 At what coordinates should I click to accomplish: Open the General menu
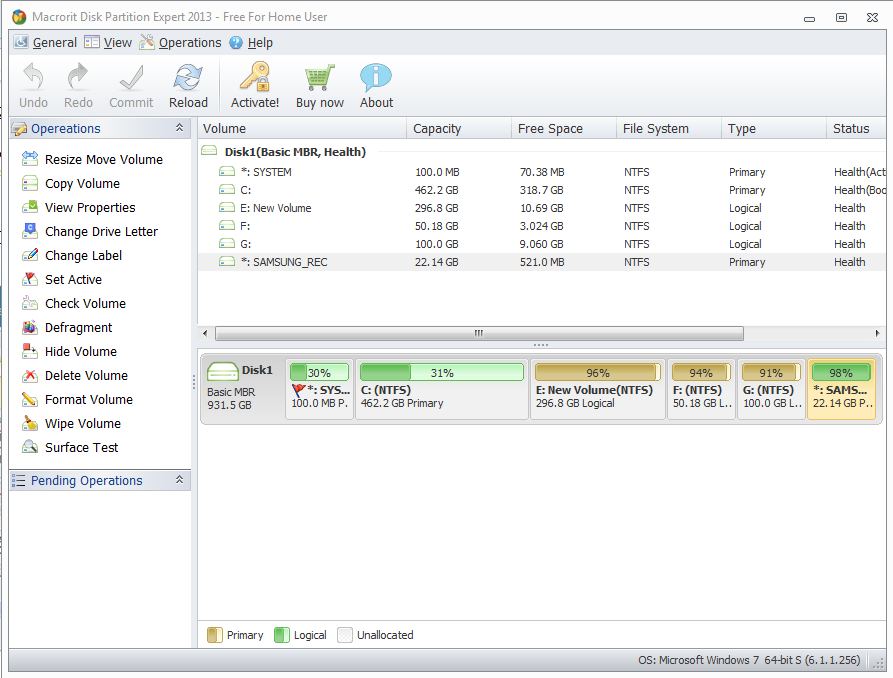click(x=46, y=43)
